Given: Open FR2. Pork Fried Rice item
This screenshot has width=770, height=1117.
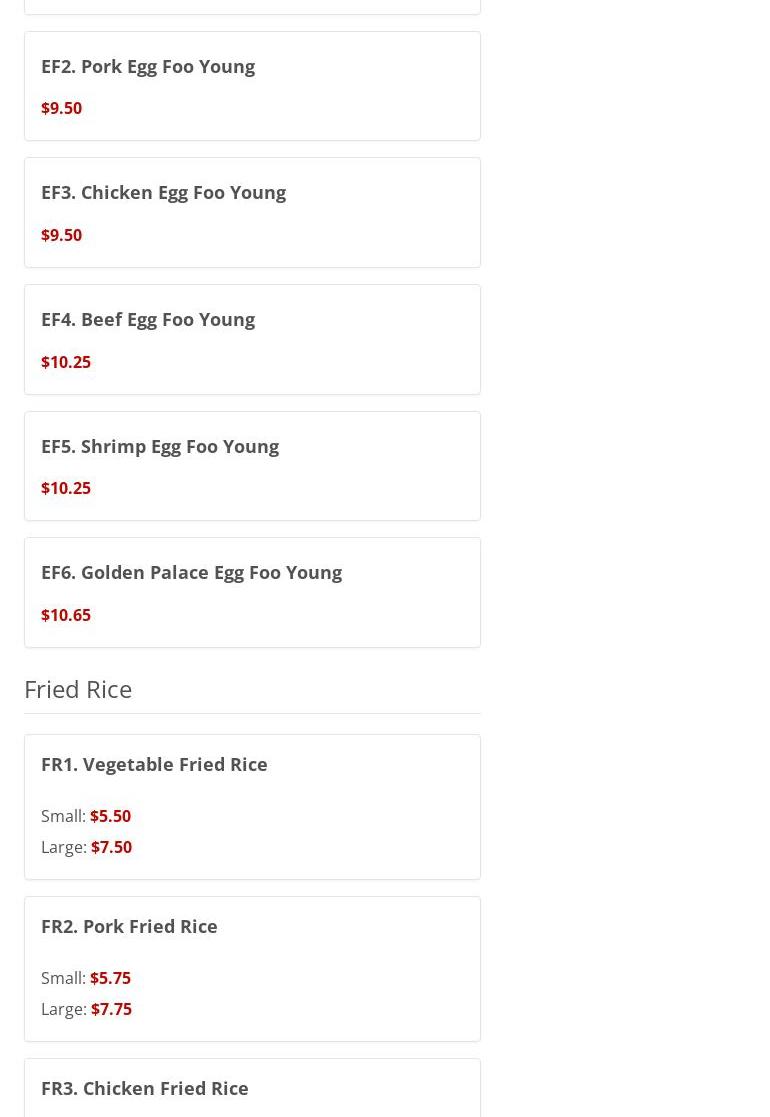Looking at the screenshot, I should click(x=129, y=926).
